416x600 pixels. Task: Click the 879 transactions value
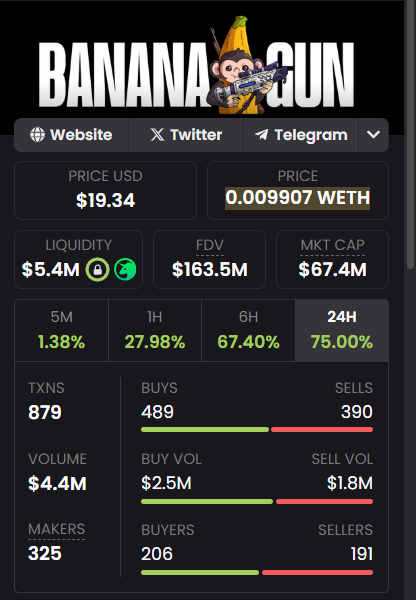tap(45, 412)
